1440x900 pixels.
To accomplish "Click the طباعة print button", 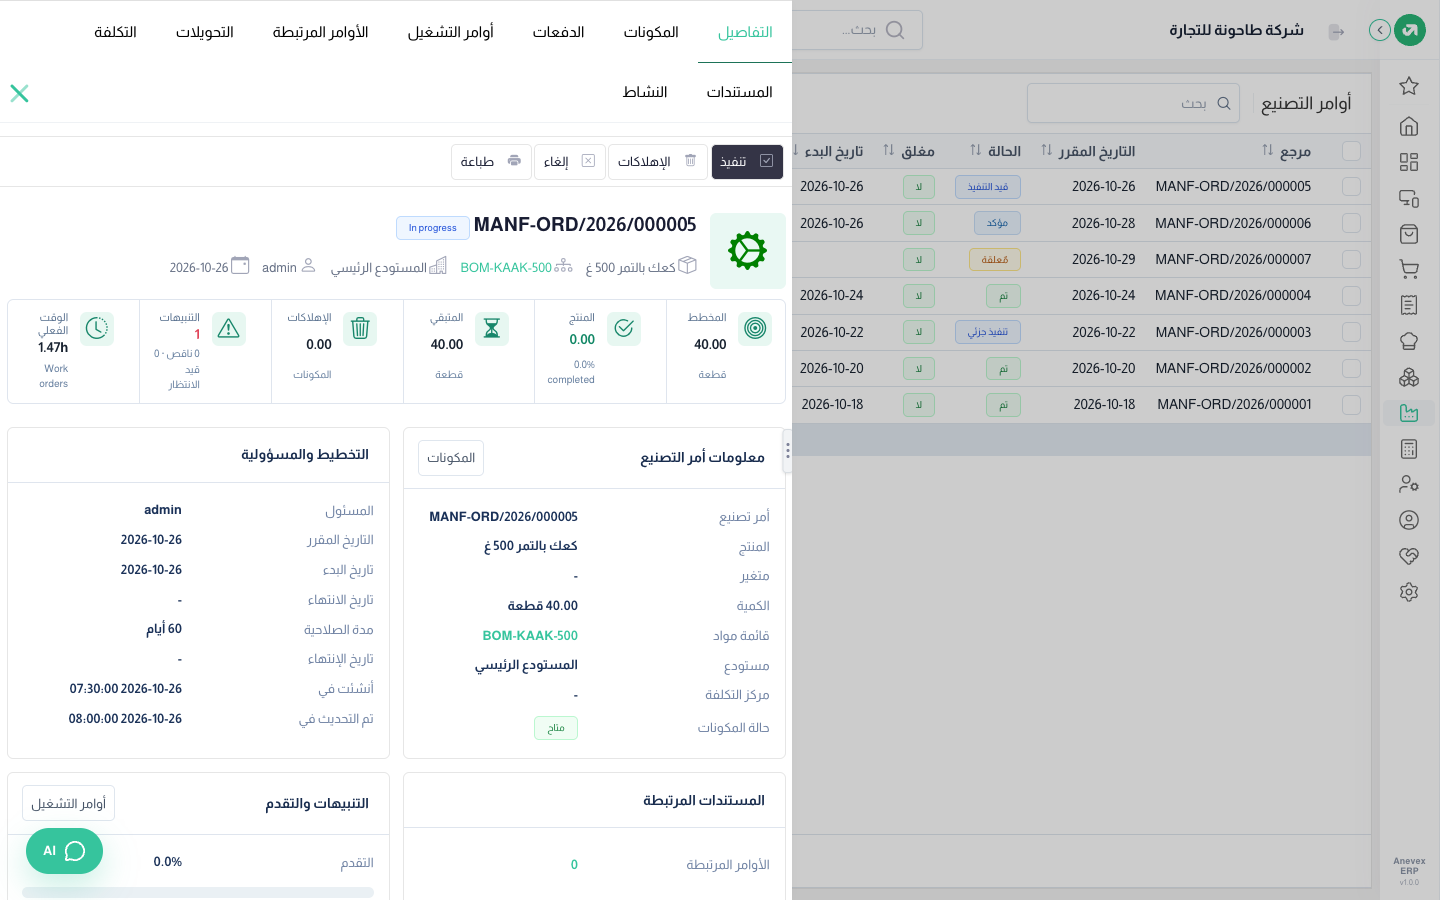I will [x=491, y=162].
